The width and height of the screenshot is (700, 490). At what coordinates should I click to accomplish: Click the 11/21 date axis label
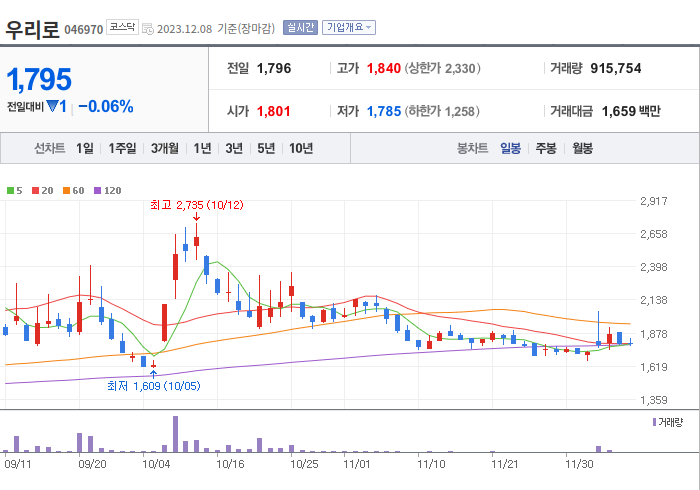tap(504, 465)
